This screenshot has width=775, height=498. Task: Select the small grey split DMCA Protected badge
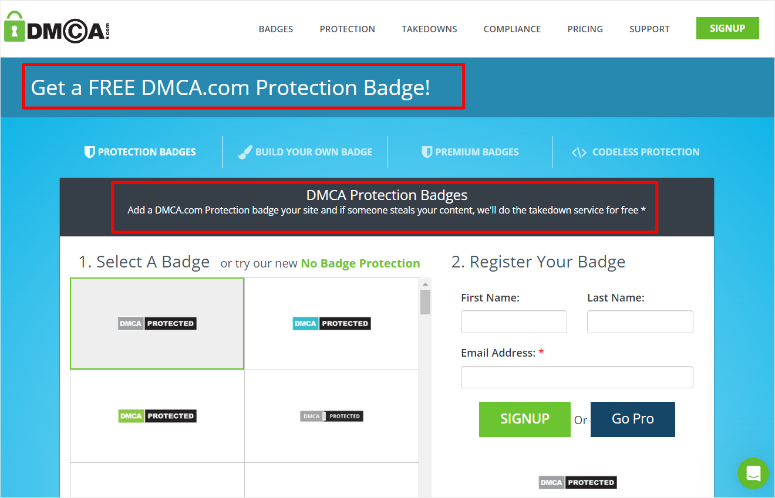332,416
